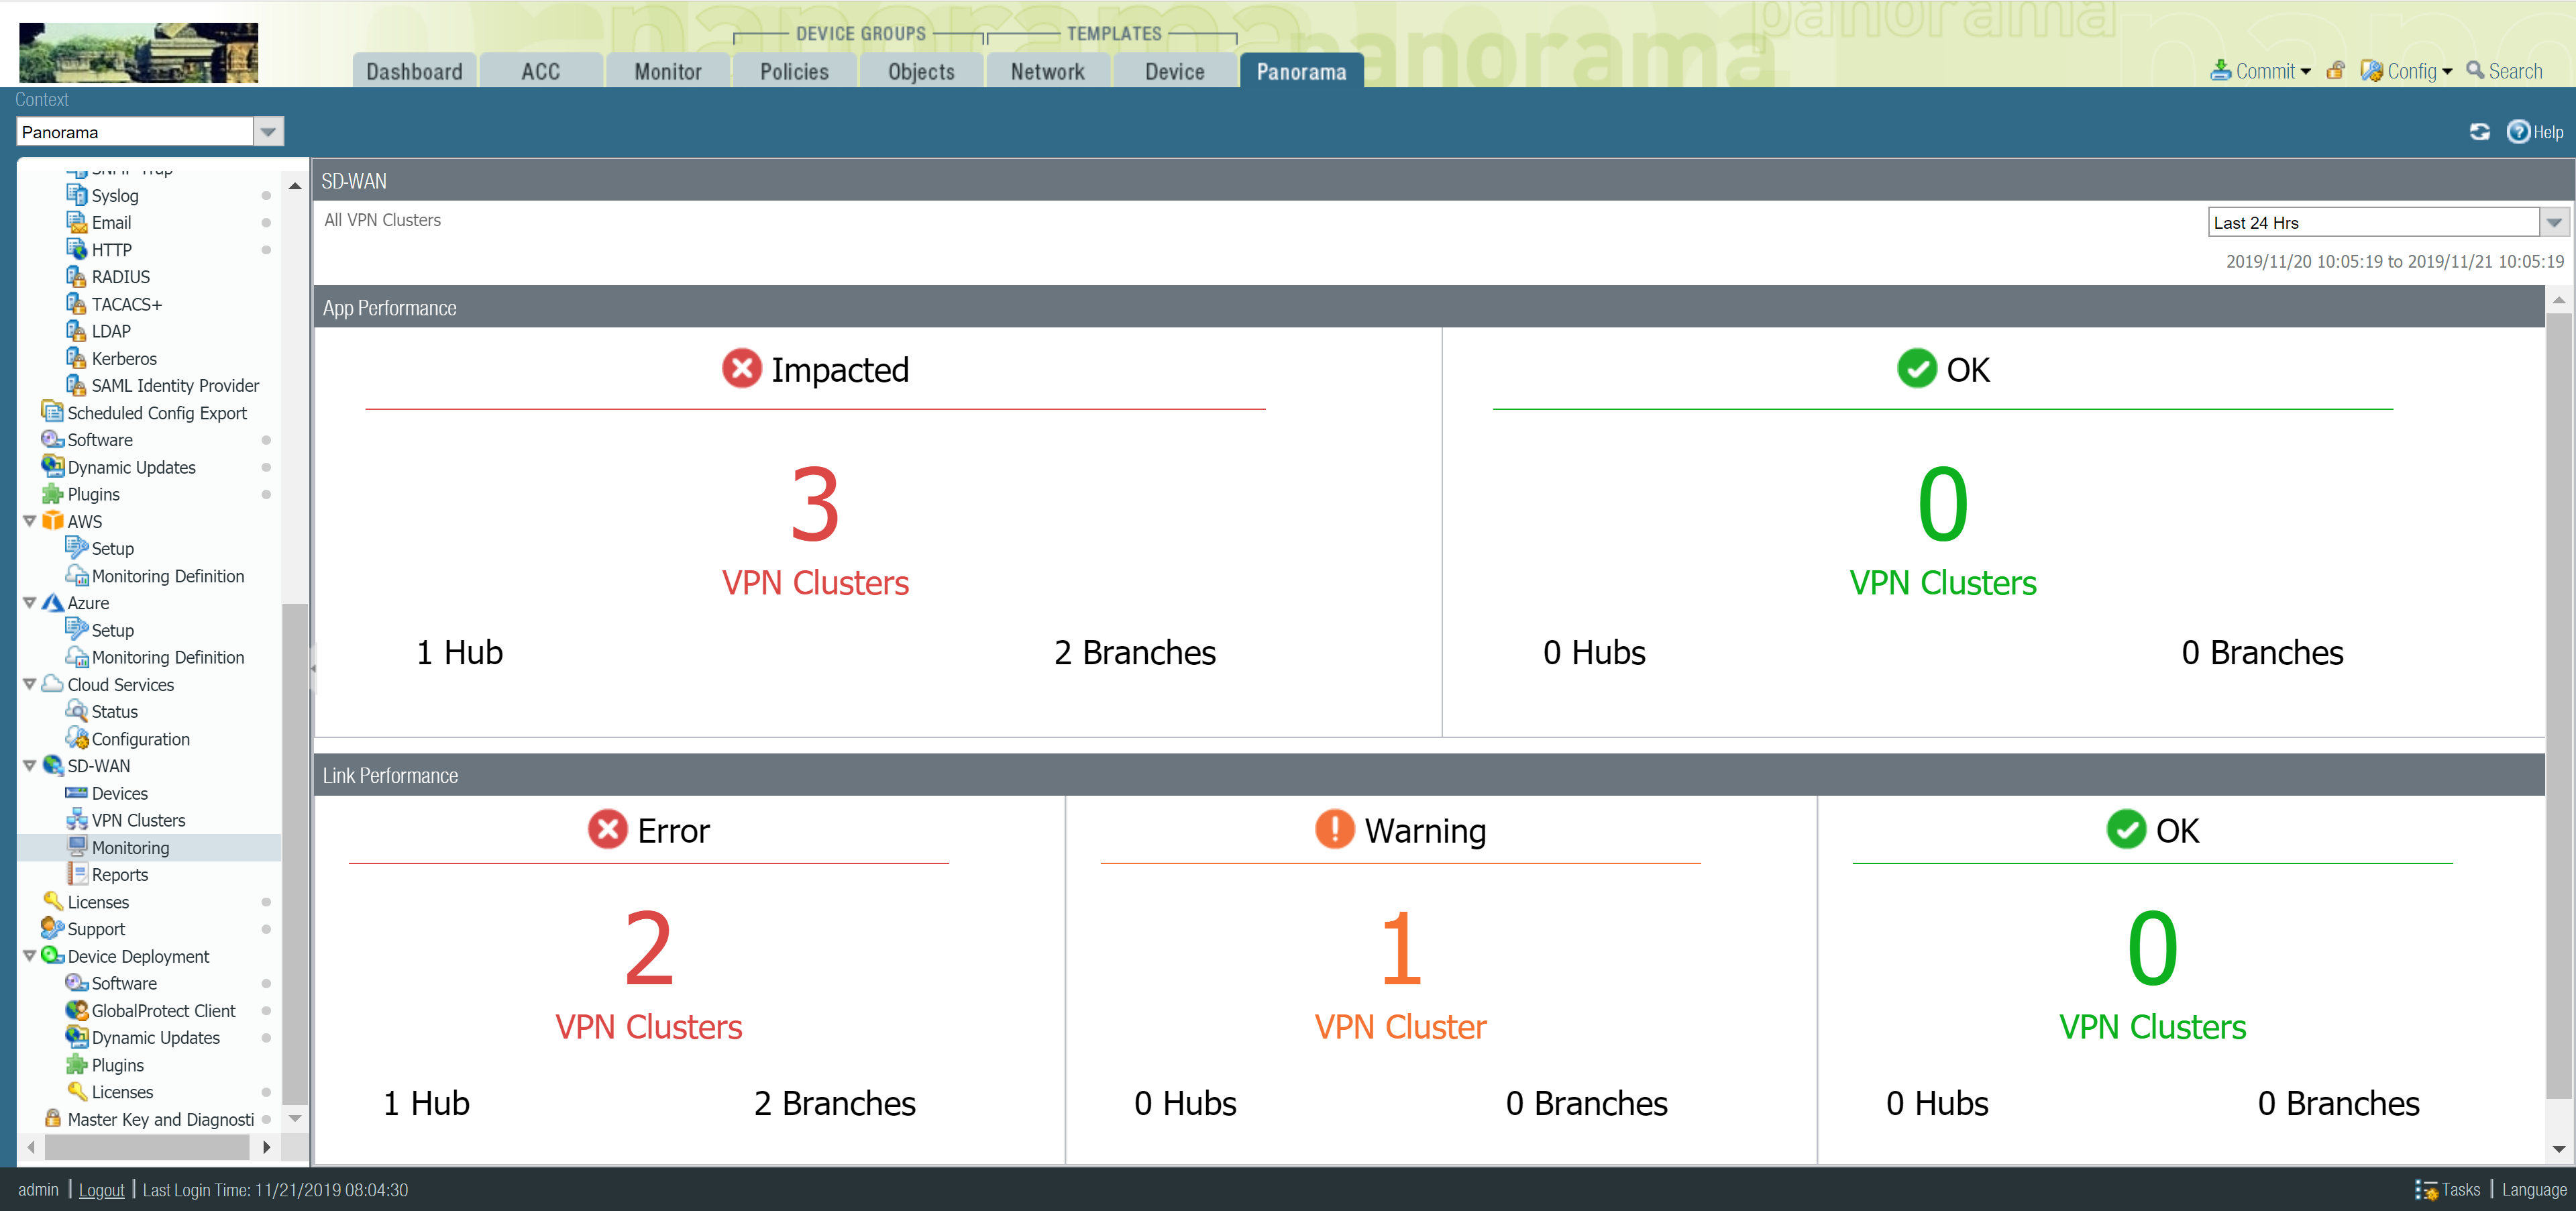Collapse the Device Deployment tree node
This screenshot has width=2576, height=1211.
pos(30,956)
